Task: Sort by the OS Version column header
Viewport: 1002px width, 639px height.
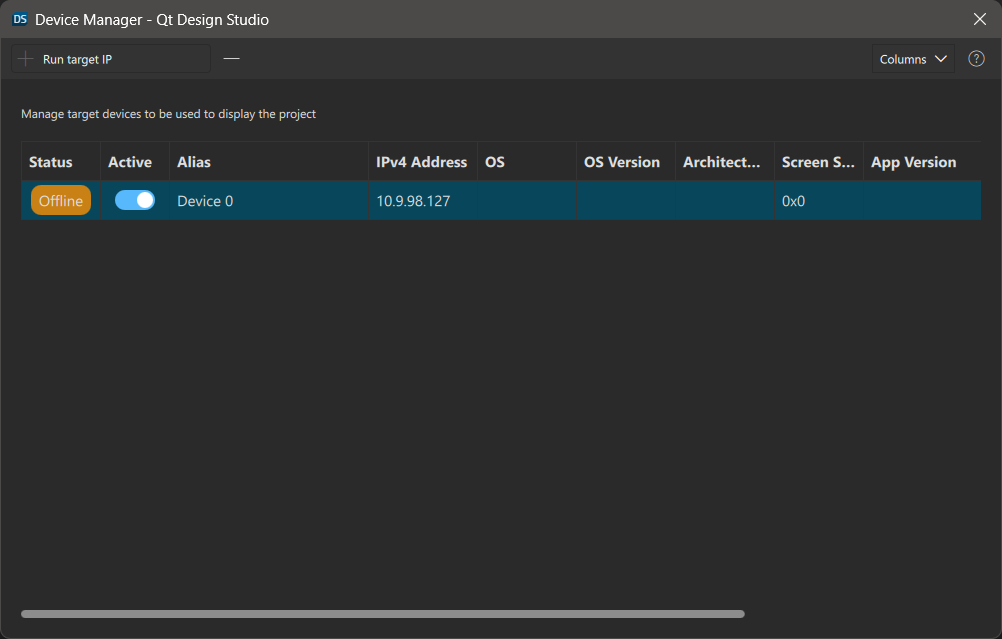Action: pyautogui.click(x=626, y=162)
